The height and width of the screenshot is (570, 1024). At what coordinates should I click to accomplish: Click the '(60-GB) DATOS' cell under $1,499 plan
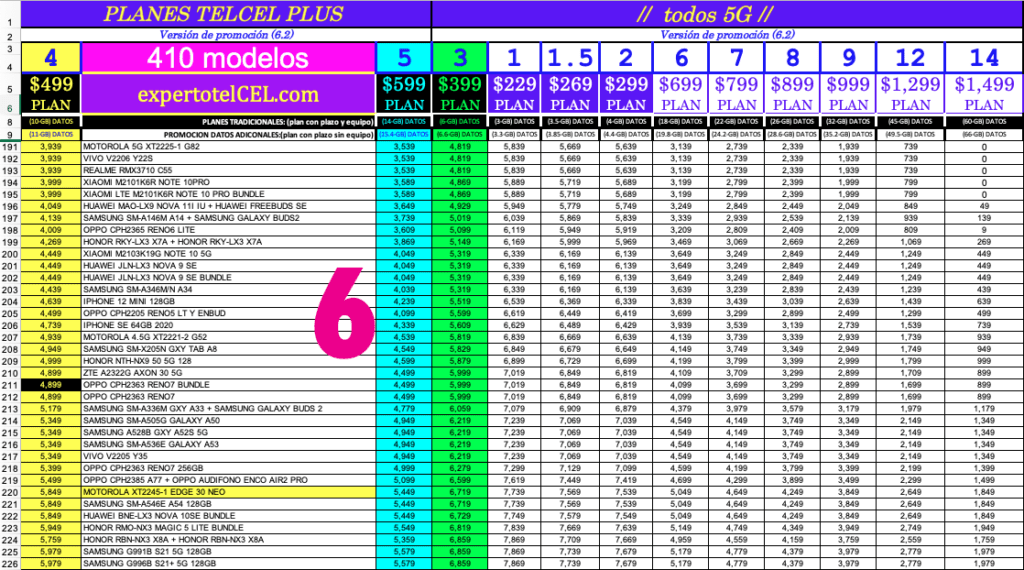pos(984,121)
